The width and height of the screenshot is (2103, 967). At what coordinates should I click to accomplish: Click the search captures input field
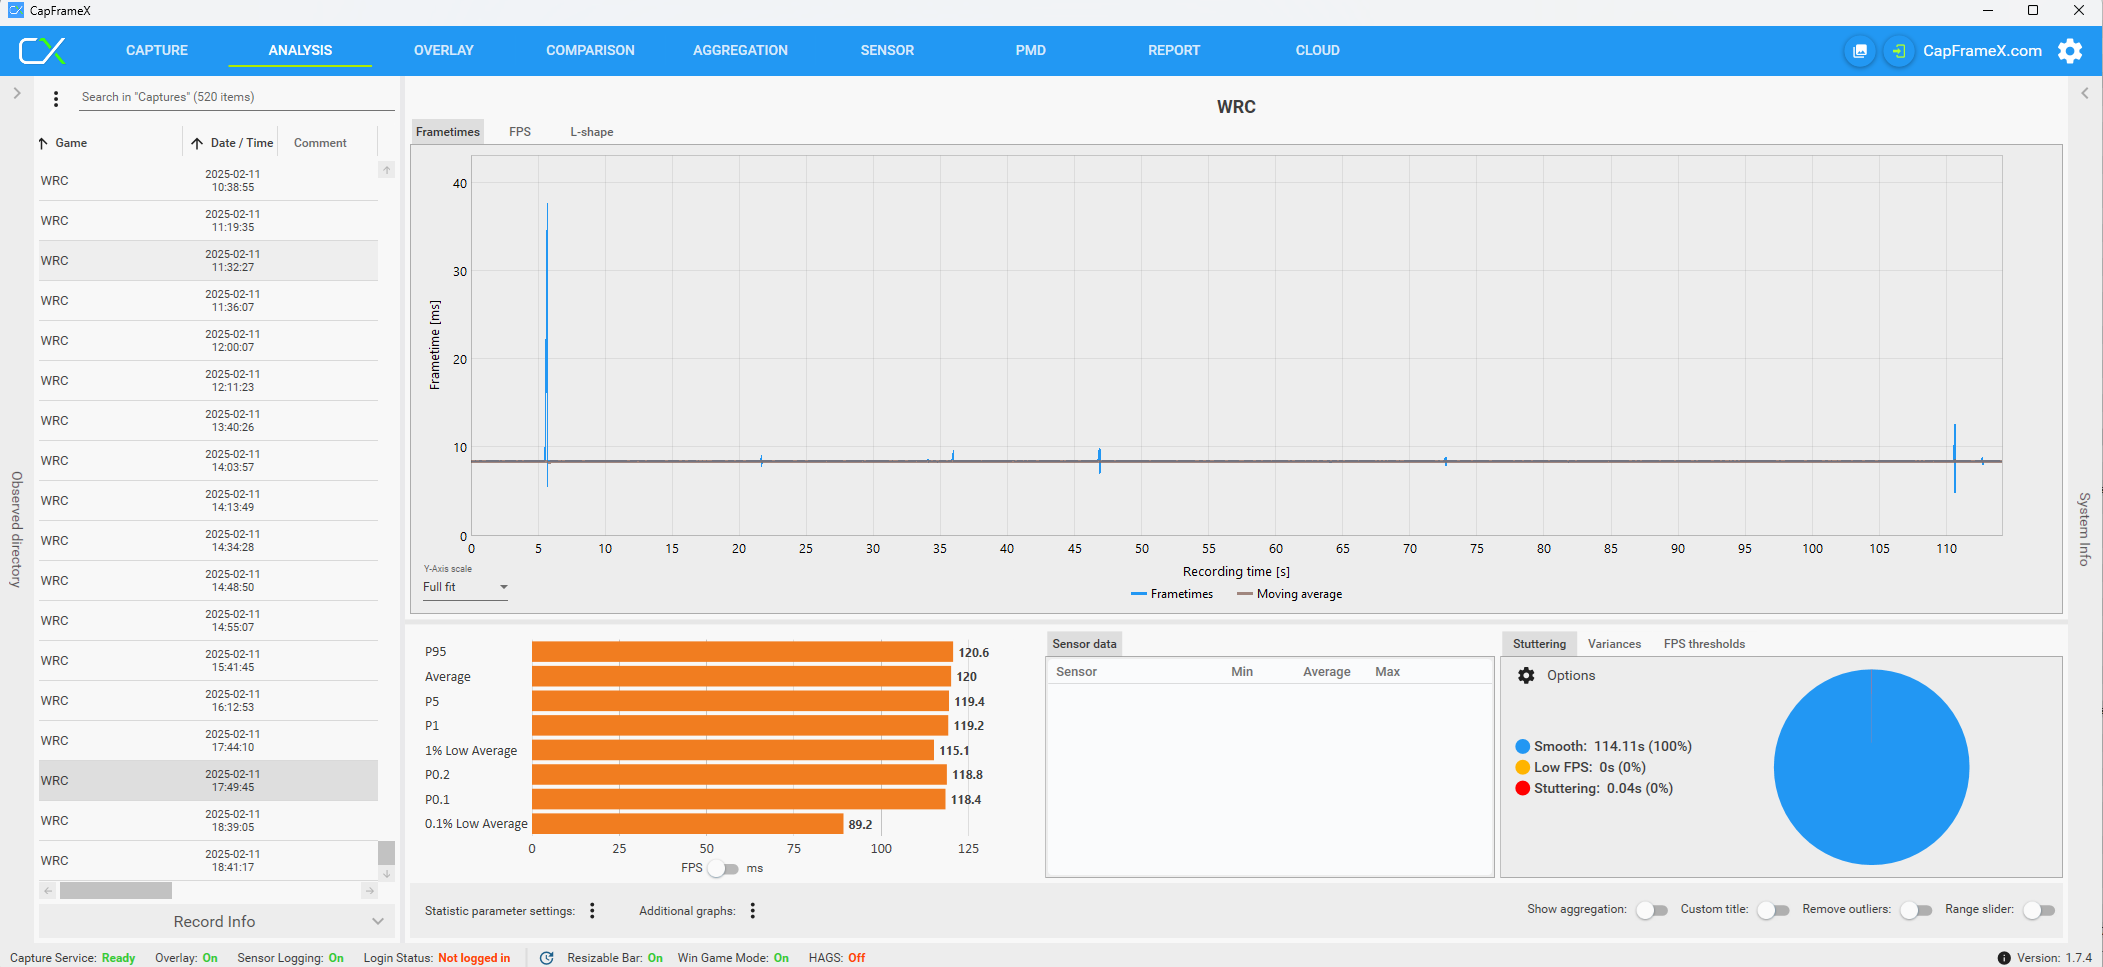point(235,97)
